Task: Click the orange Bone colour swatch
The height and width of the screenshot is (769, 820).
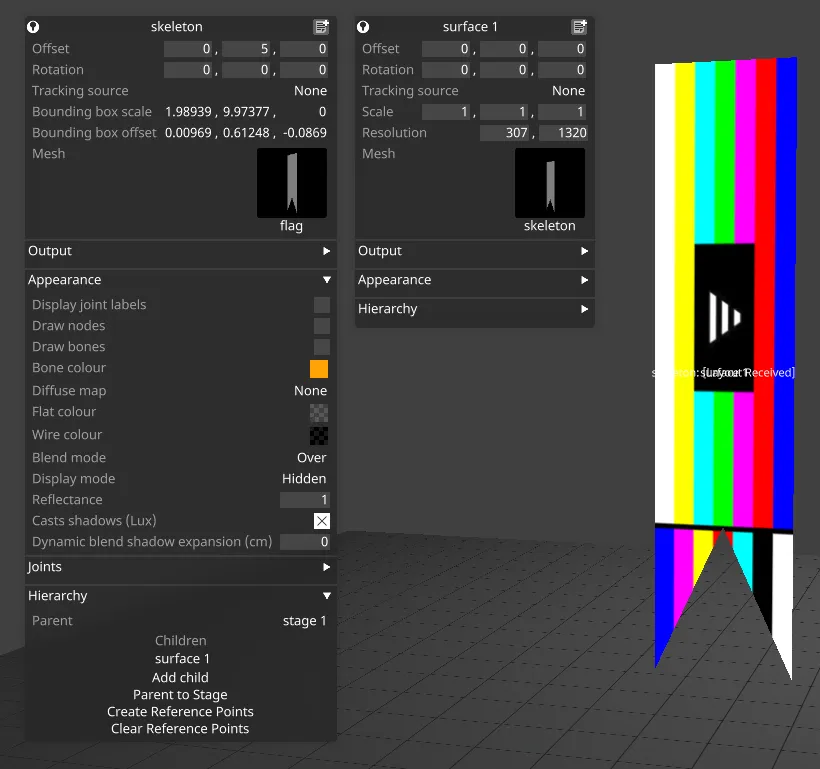Action: coord(321,368)
